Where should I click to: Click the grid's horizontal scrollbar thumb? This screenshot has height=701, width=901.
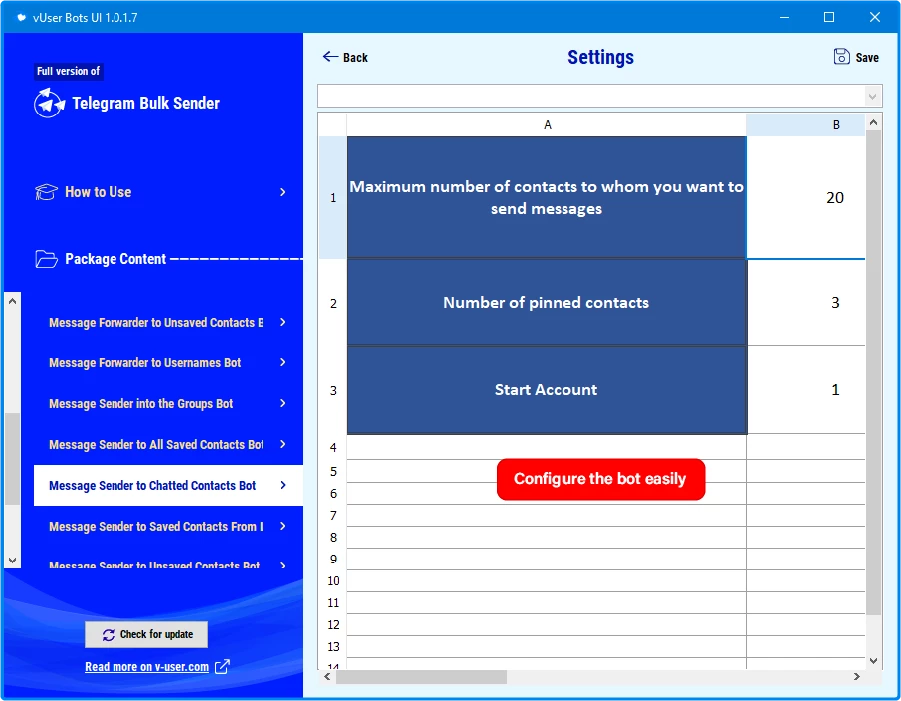pyautogui.click(x=421, y=677)
